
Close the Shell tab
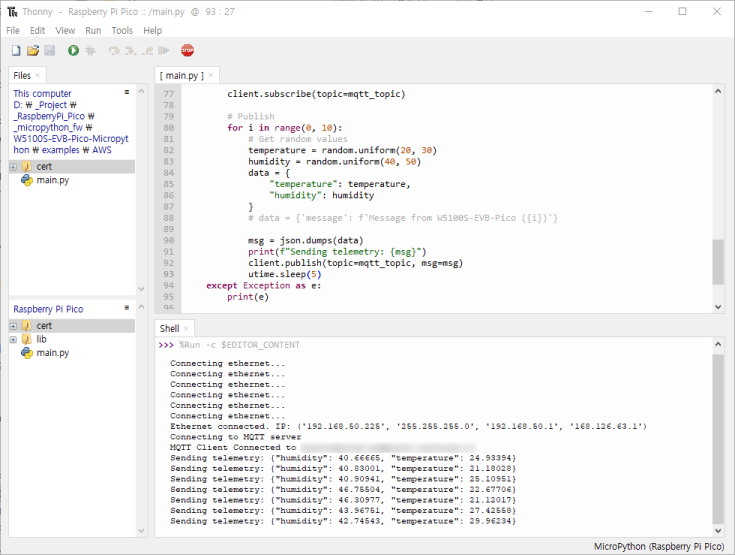(186, 329)
